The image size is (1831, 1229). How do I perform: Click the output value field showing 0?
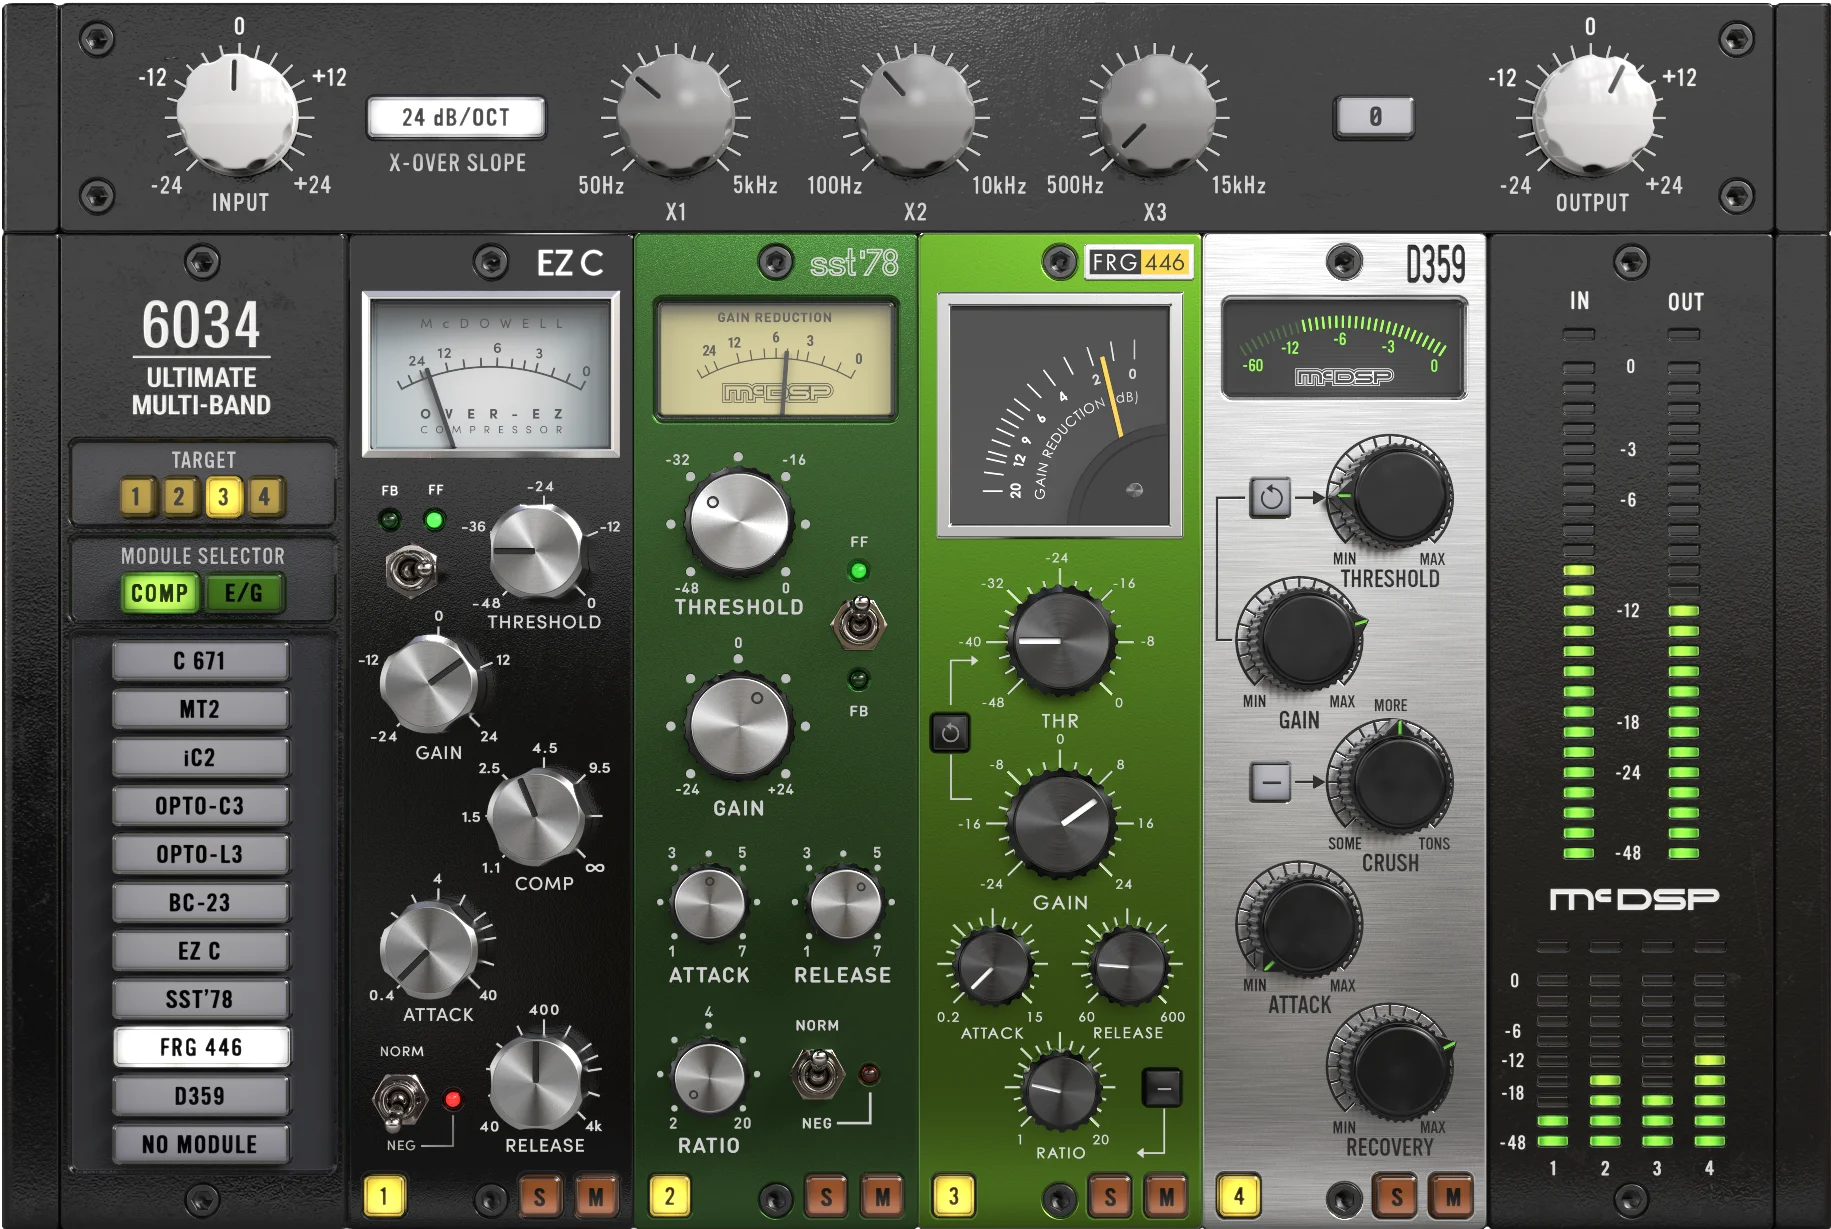click(1375, 117)
